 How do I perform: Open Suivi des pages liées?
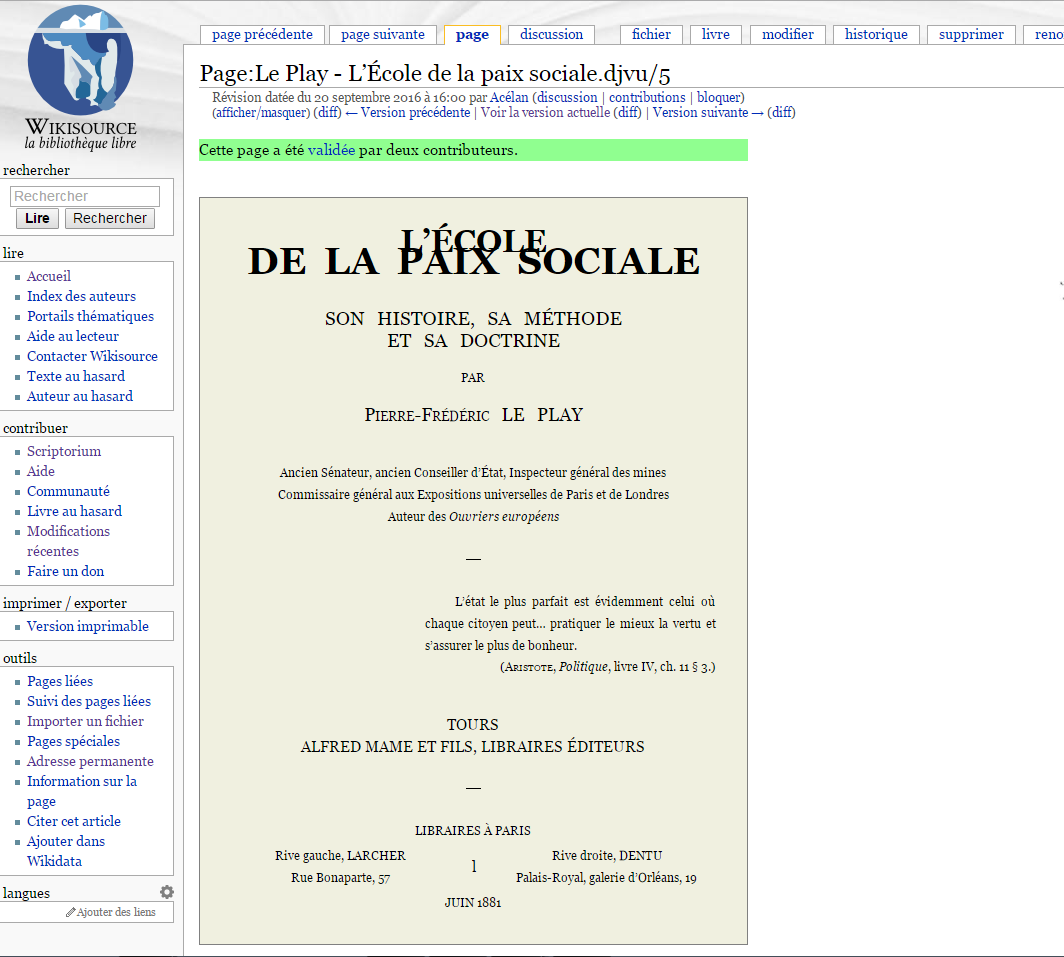tap(89, 701)
